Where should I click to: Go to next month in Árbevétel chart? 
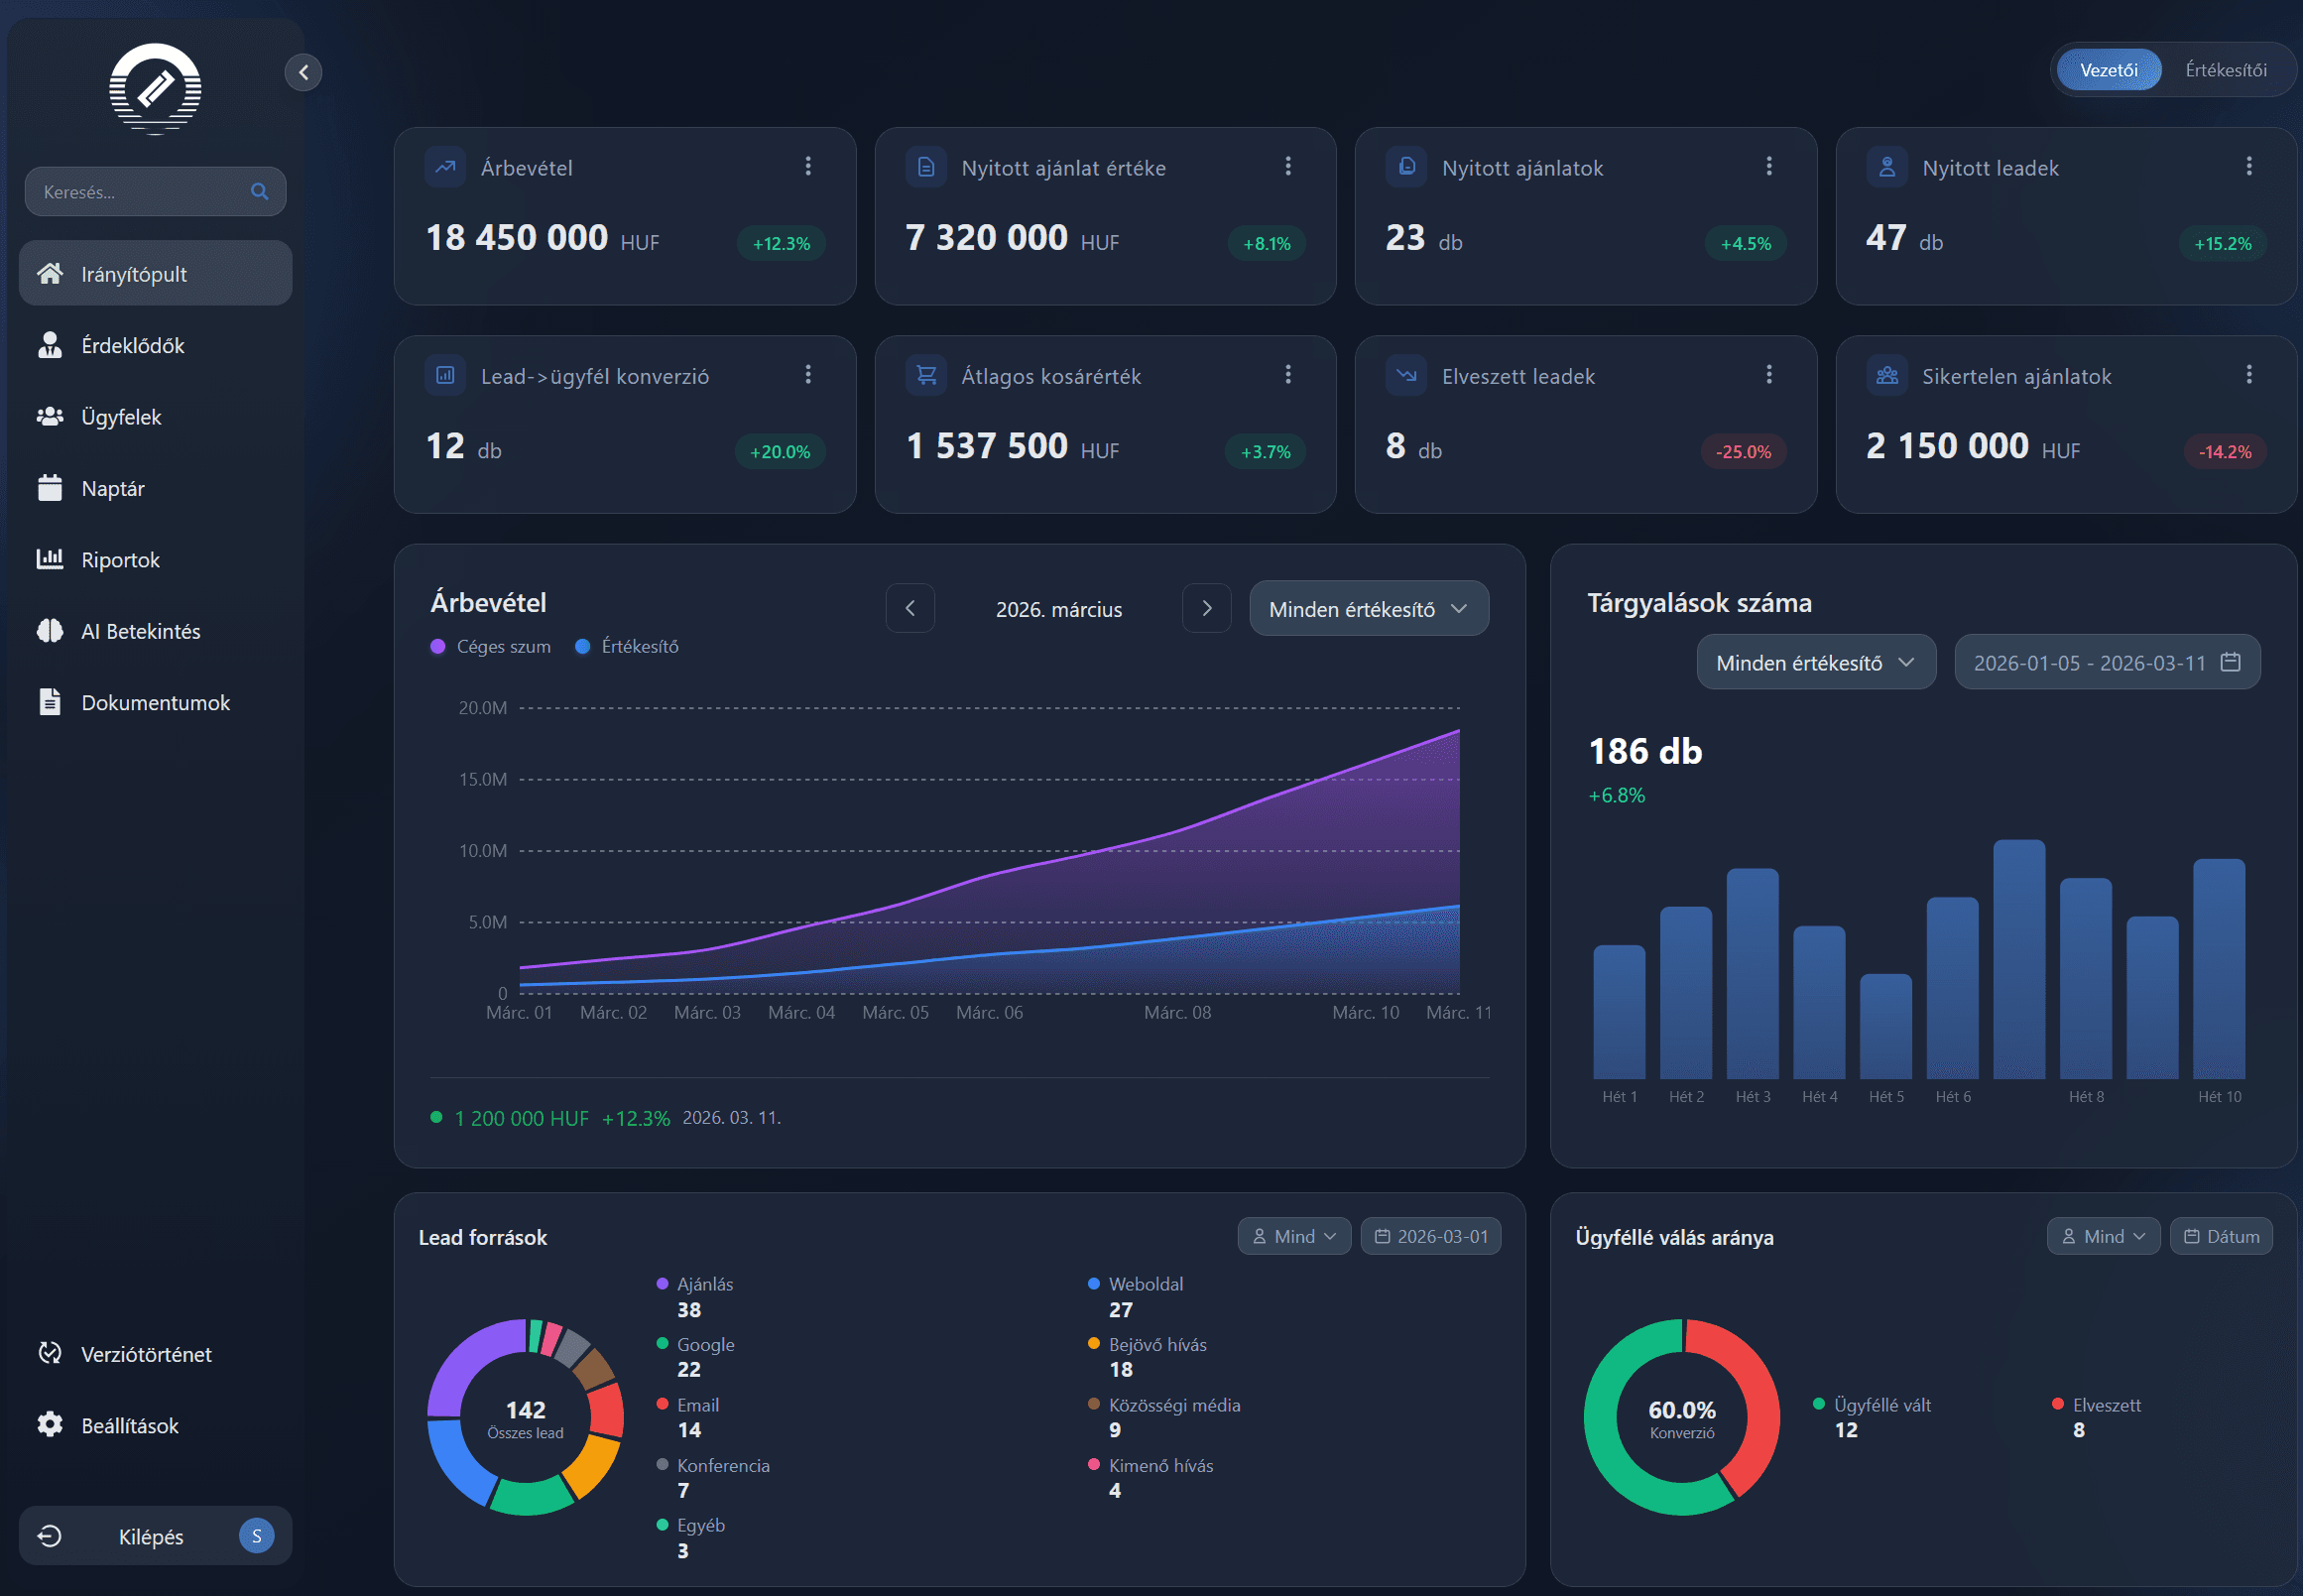click(1206, 608)
